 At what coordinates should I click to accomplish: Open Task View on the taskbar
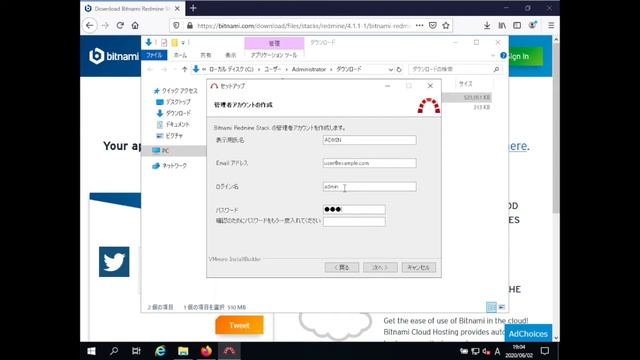[136, 351]
